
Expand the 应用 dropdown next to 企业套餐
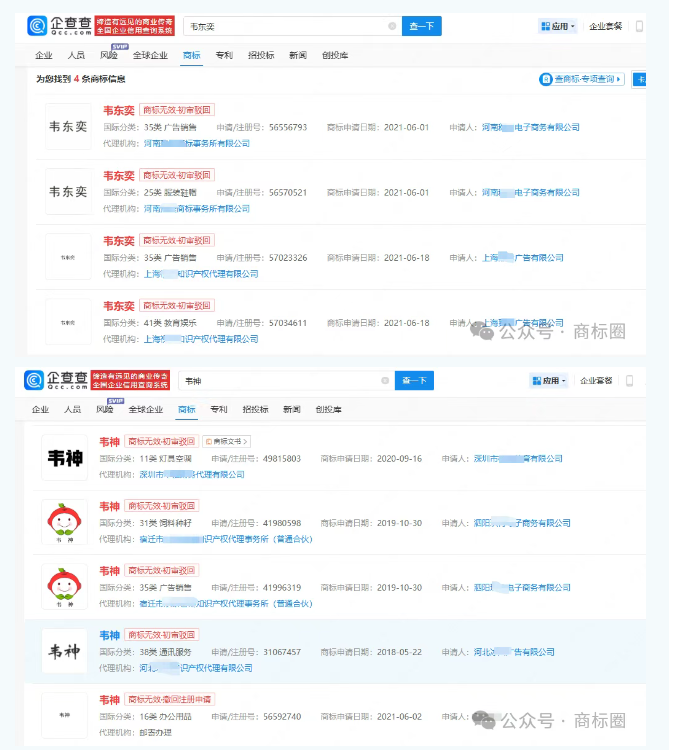[558, 26]
